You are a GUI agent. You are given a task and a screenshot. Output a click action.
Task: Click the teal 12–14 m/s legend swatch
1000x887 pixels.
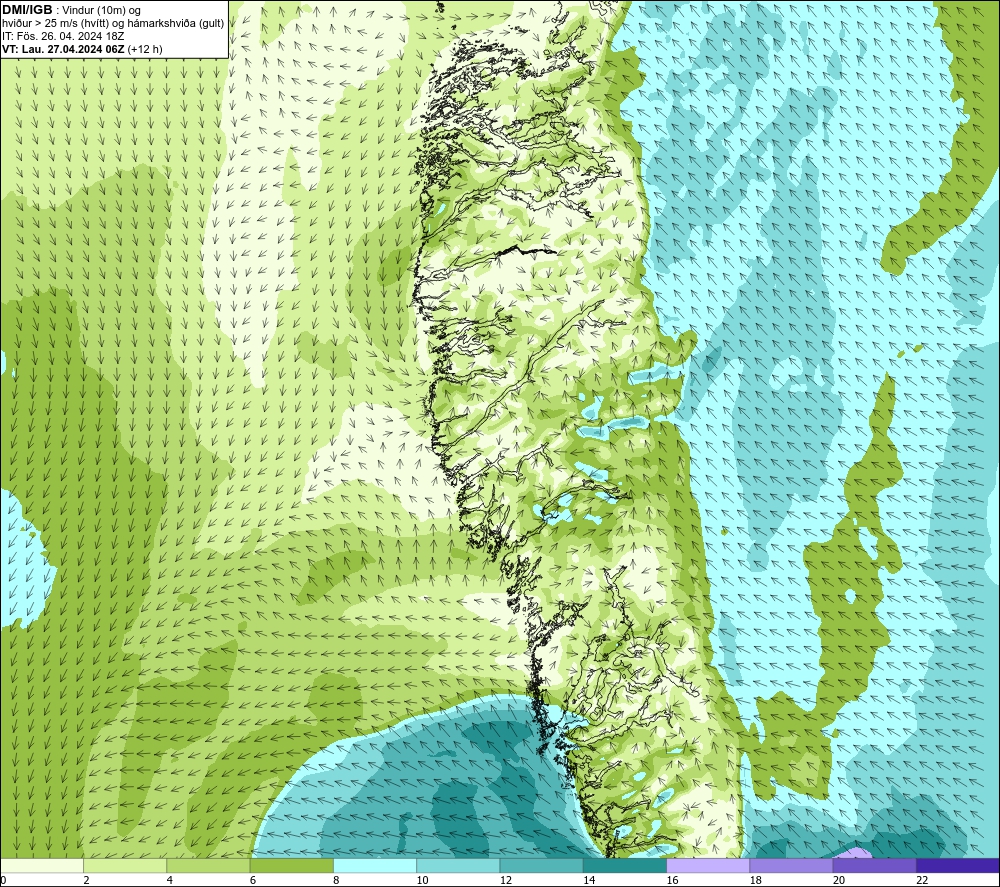541,865
